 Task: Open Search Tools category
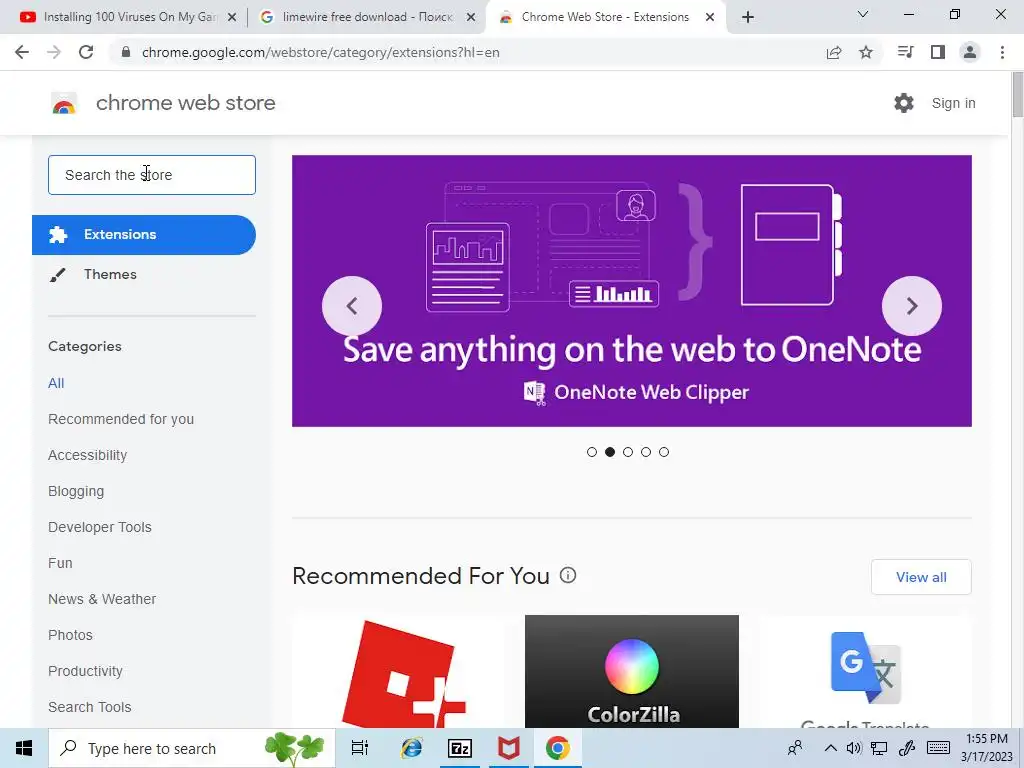coord(89,707)
